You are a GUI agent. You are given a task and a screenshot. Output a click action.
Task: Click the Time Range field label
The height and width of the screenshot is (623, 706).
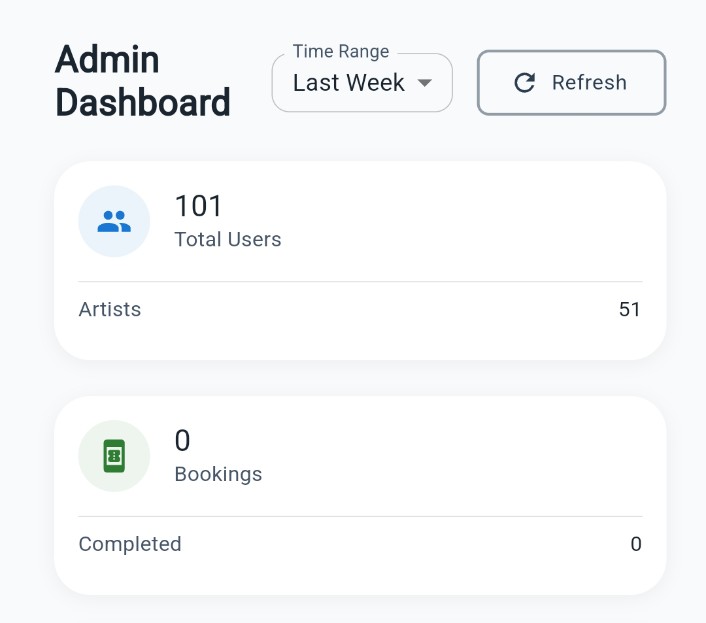point(340,52)
